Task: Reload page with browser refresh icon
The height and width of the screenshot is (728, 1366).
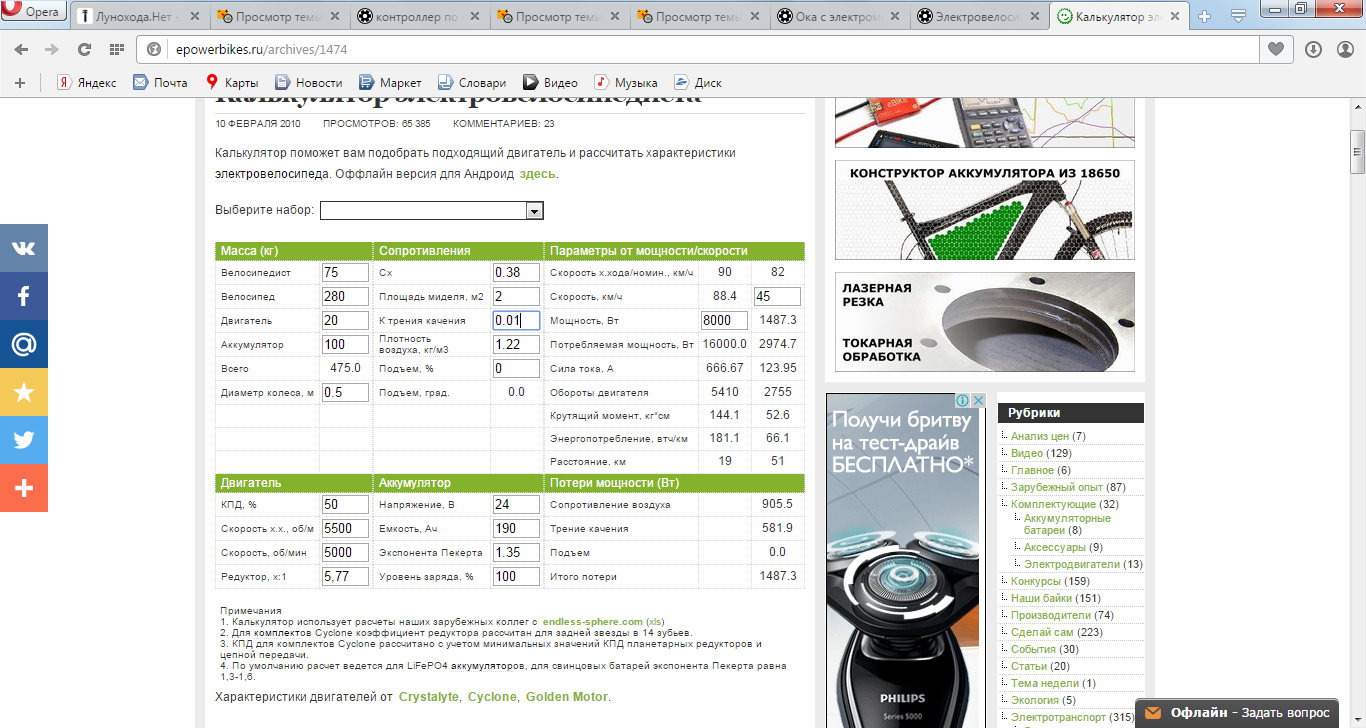Action: [x=85, y=49]
